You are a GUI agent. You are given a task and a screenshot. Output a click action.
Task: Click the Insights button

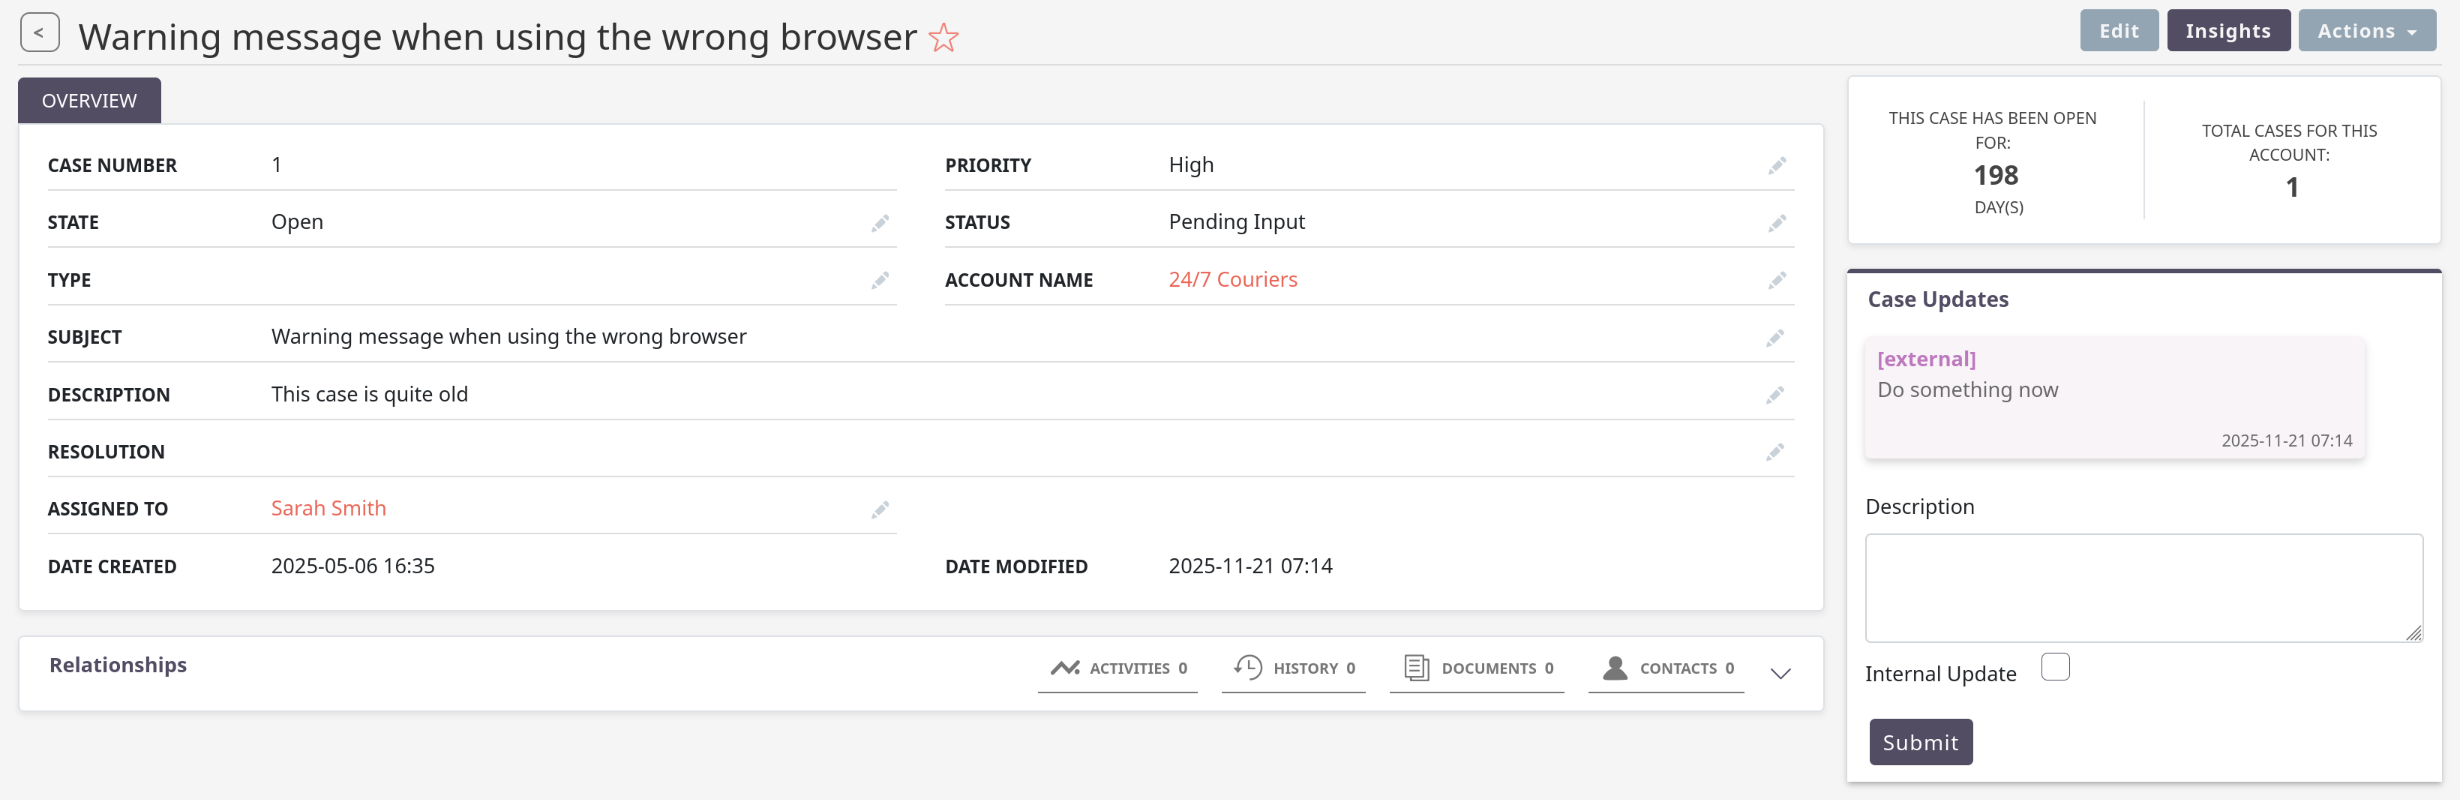pos(2228,31)
